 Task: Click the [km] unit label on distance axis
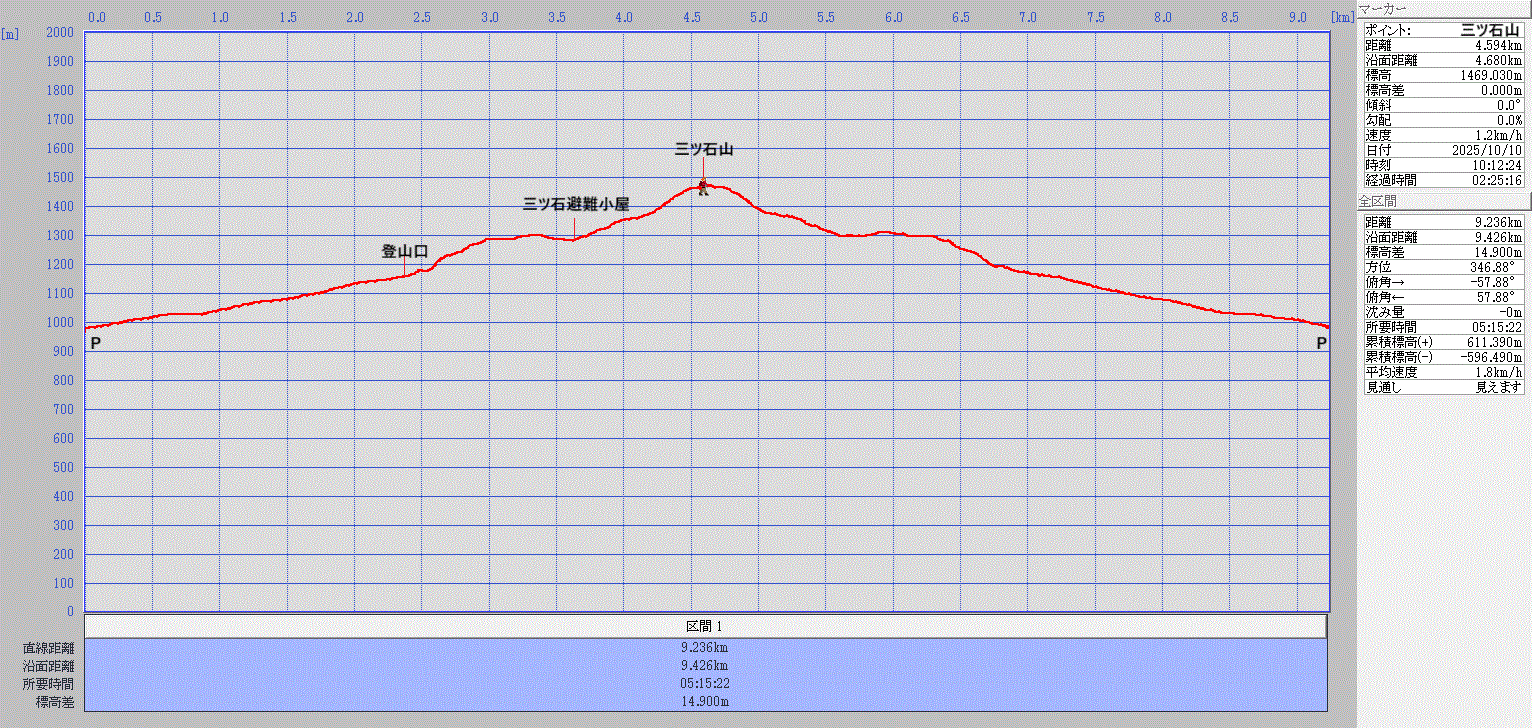pos(1341,17)
